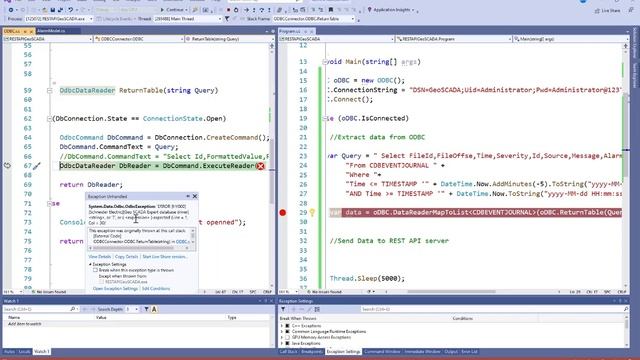640x360 pixels.
Task: Check 'Break when this exception type is thrown'
Action: click(96, 270)
